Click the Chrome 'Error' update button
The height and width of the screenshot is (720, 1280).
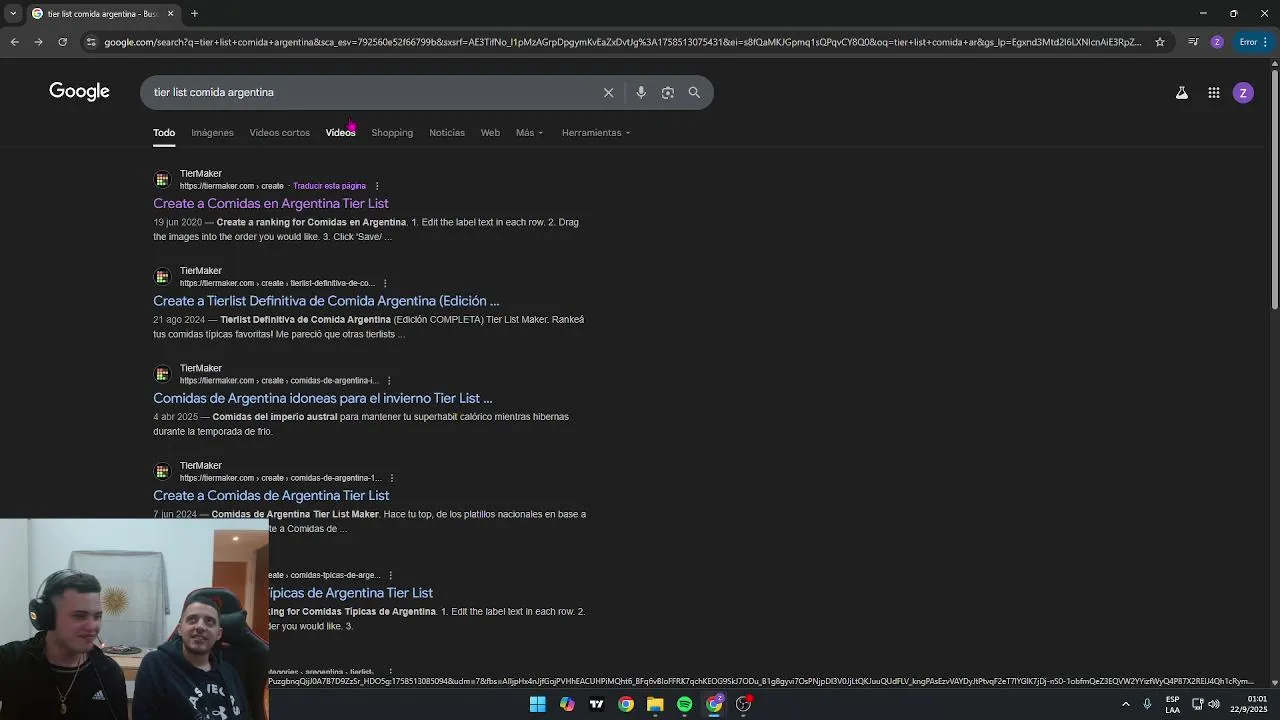[x=1253, y=42]
